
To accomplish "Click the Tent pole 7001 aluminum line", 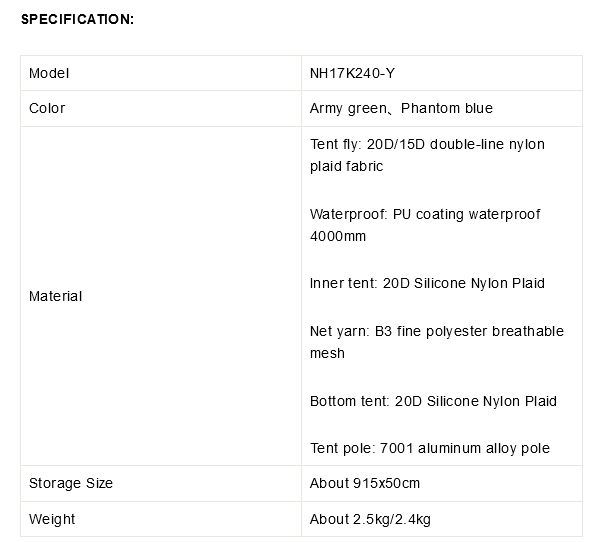I will click(x=429, y=448).
